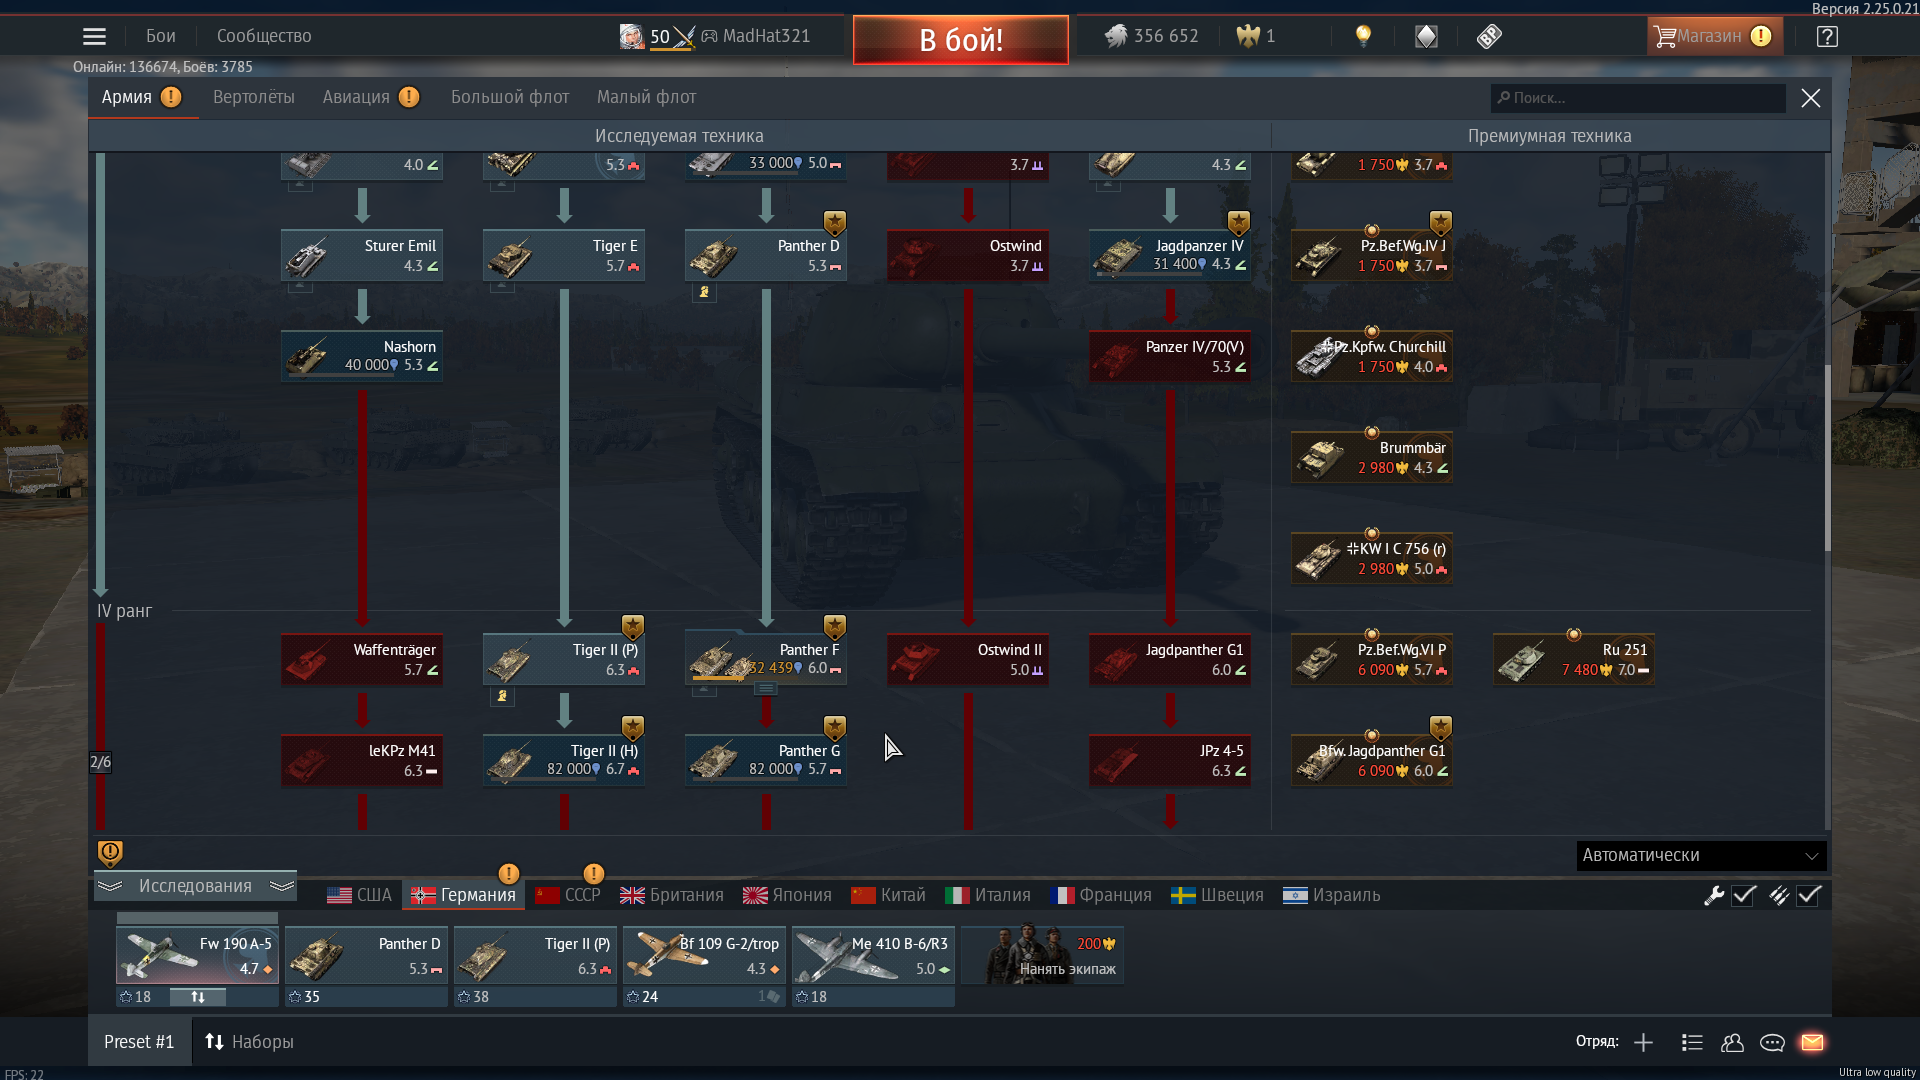The height and width of the screenshot is (1080, 1920).
Task: Click the Silver Lions balance 356 652
Action: tap(1151, 36)
